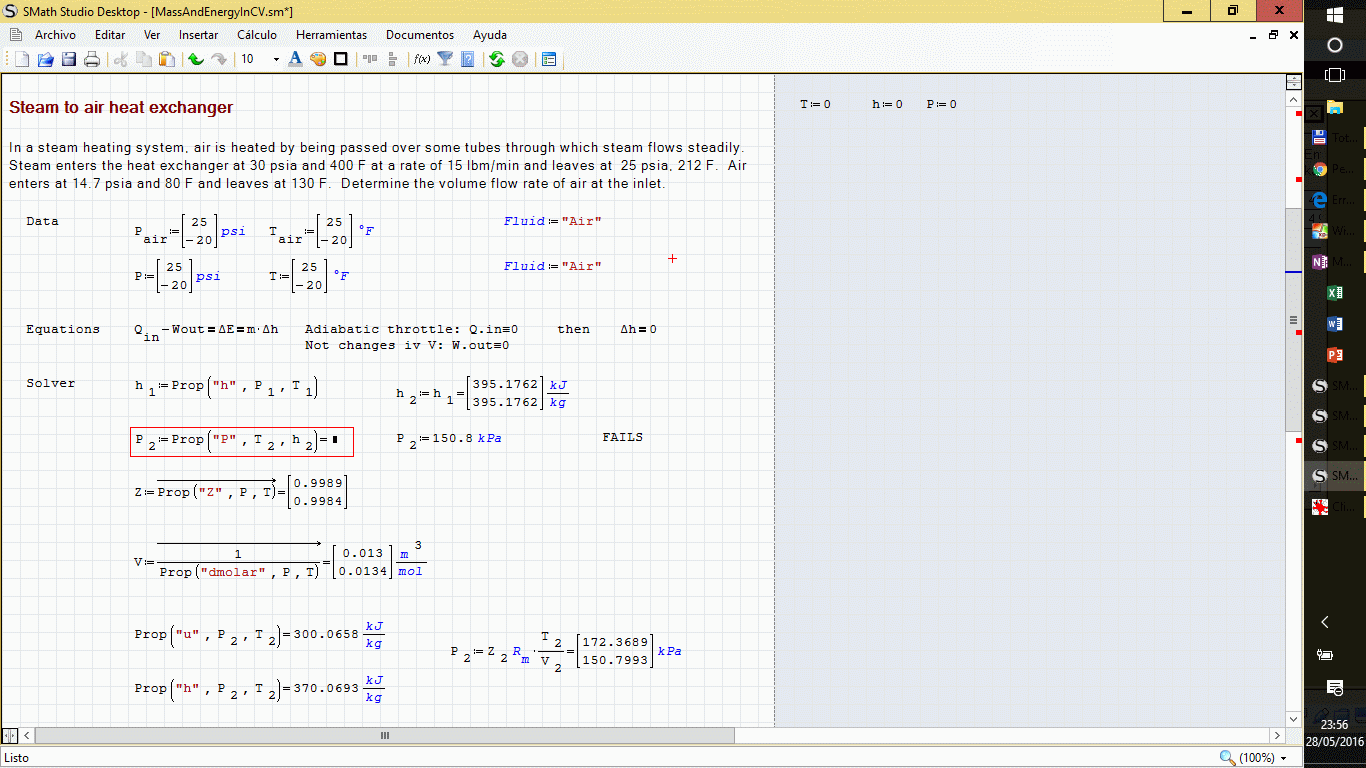Image resolution: width=1366 pixels, height=768 pixels.
Task: Open the text color 'A' tool
Action: [x=295, y=59]
